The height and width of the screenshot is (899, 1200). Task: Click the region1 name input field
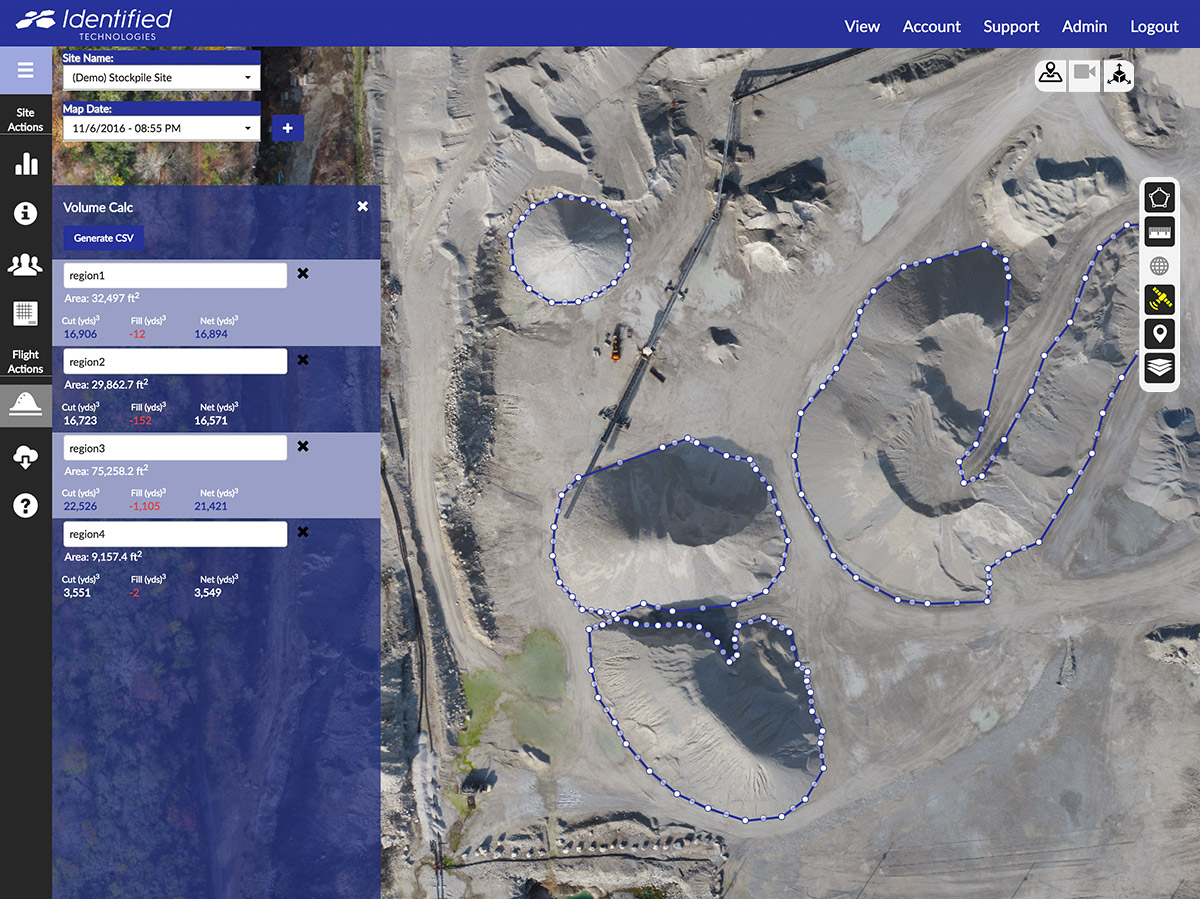coord(175,275)
